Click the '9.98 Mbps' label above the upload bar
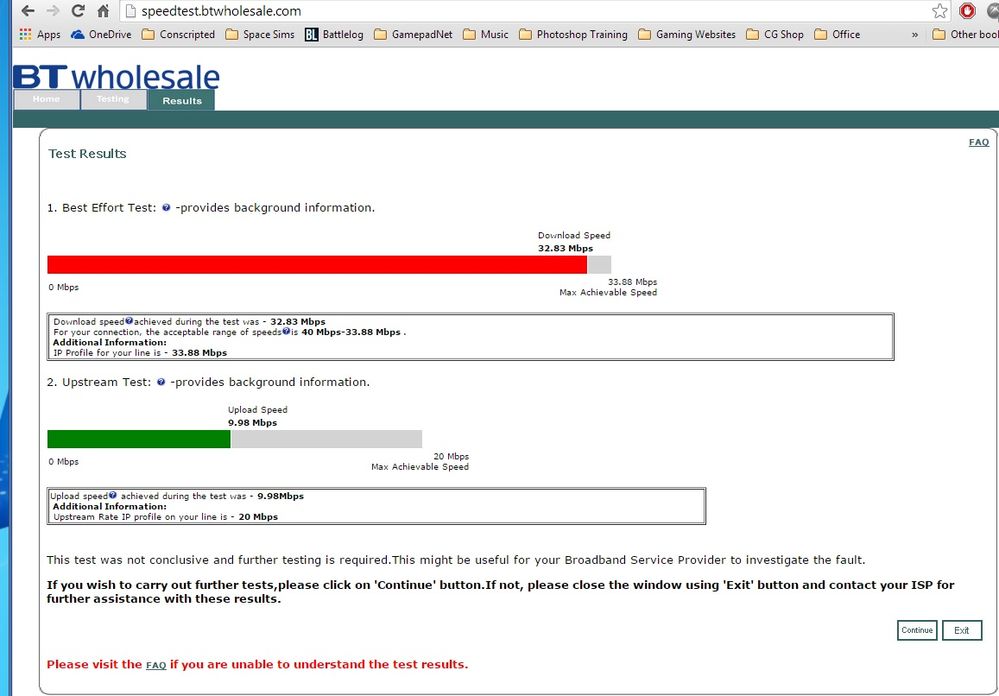Viewport: 999px width, 696px height. pos(252,423)
